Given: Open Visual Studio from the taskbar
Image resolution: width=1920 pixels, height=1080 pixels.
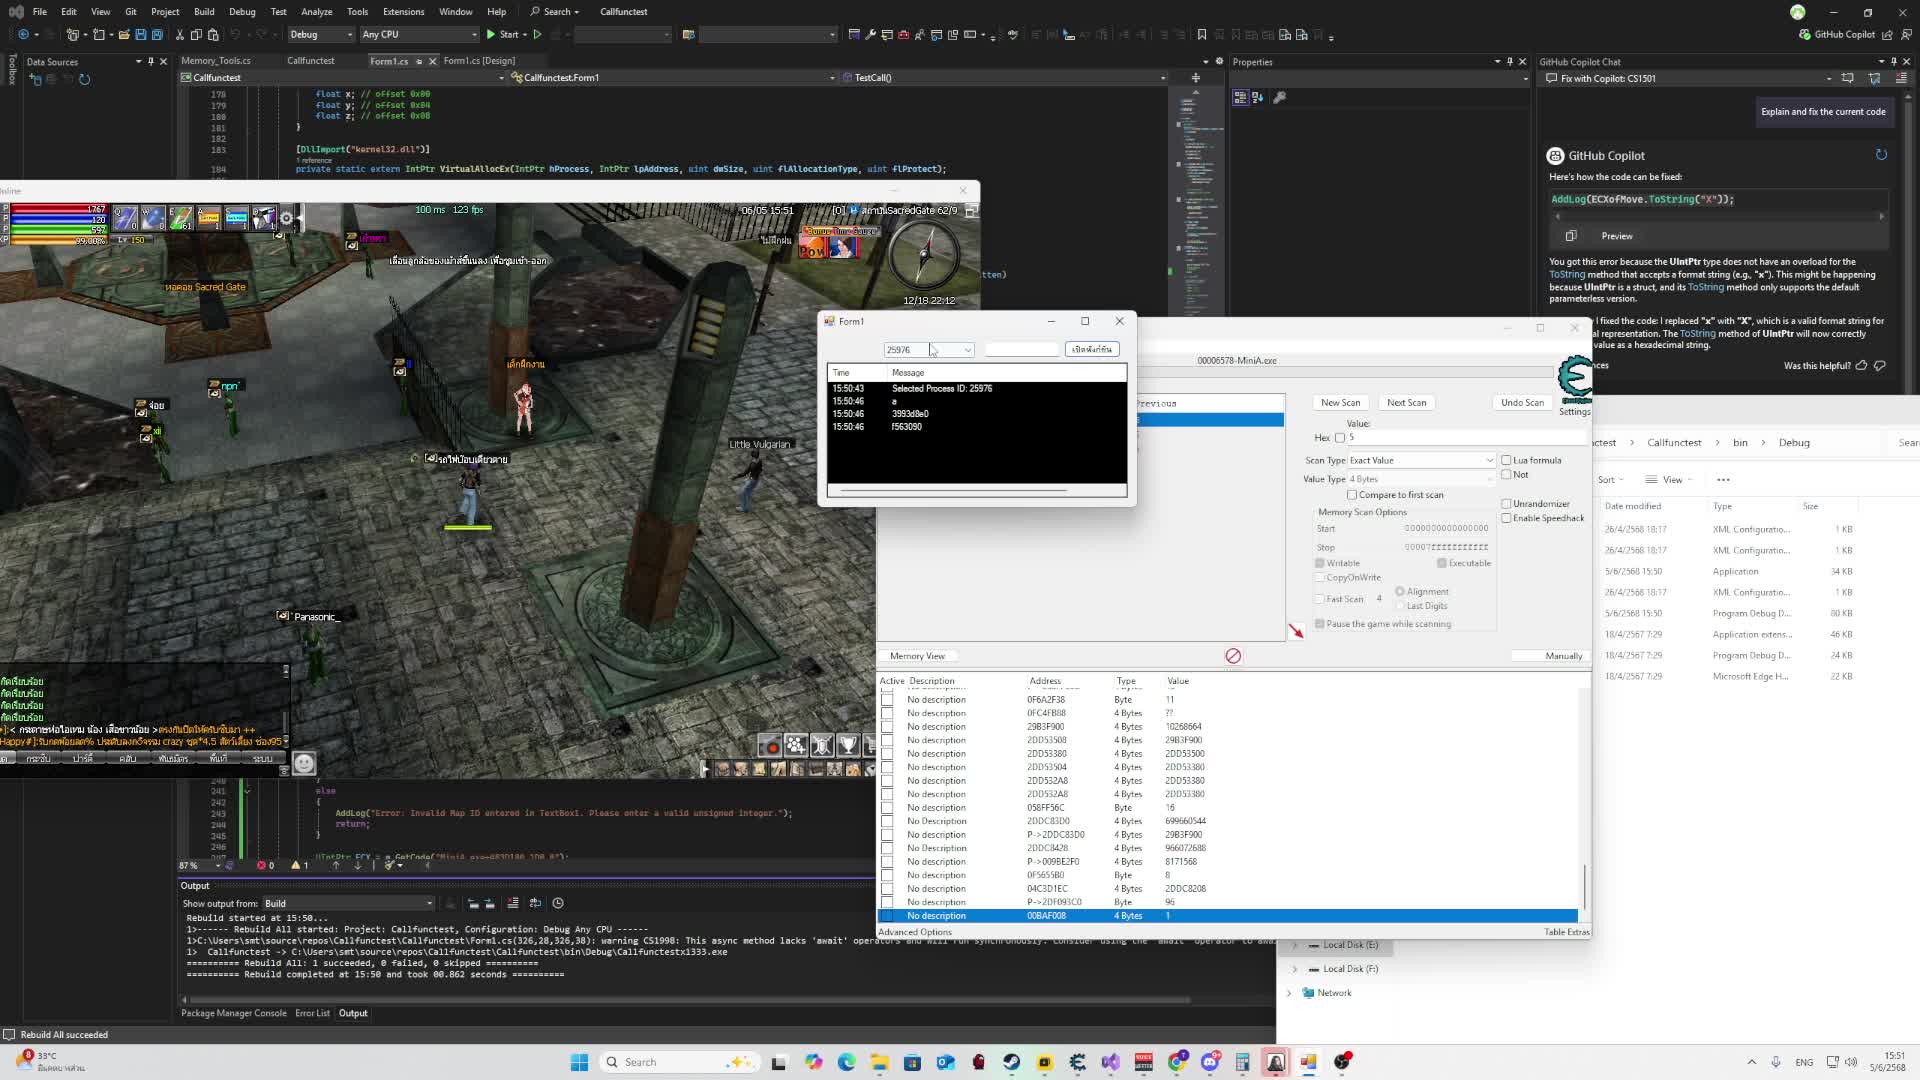Looking at the screenshot, I should tap(1111, 1062).
